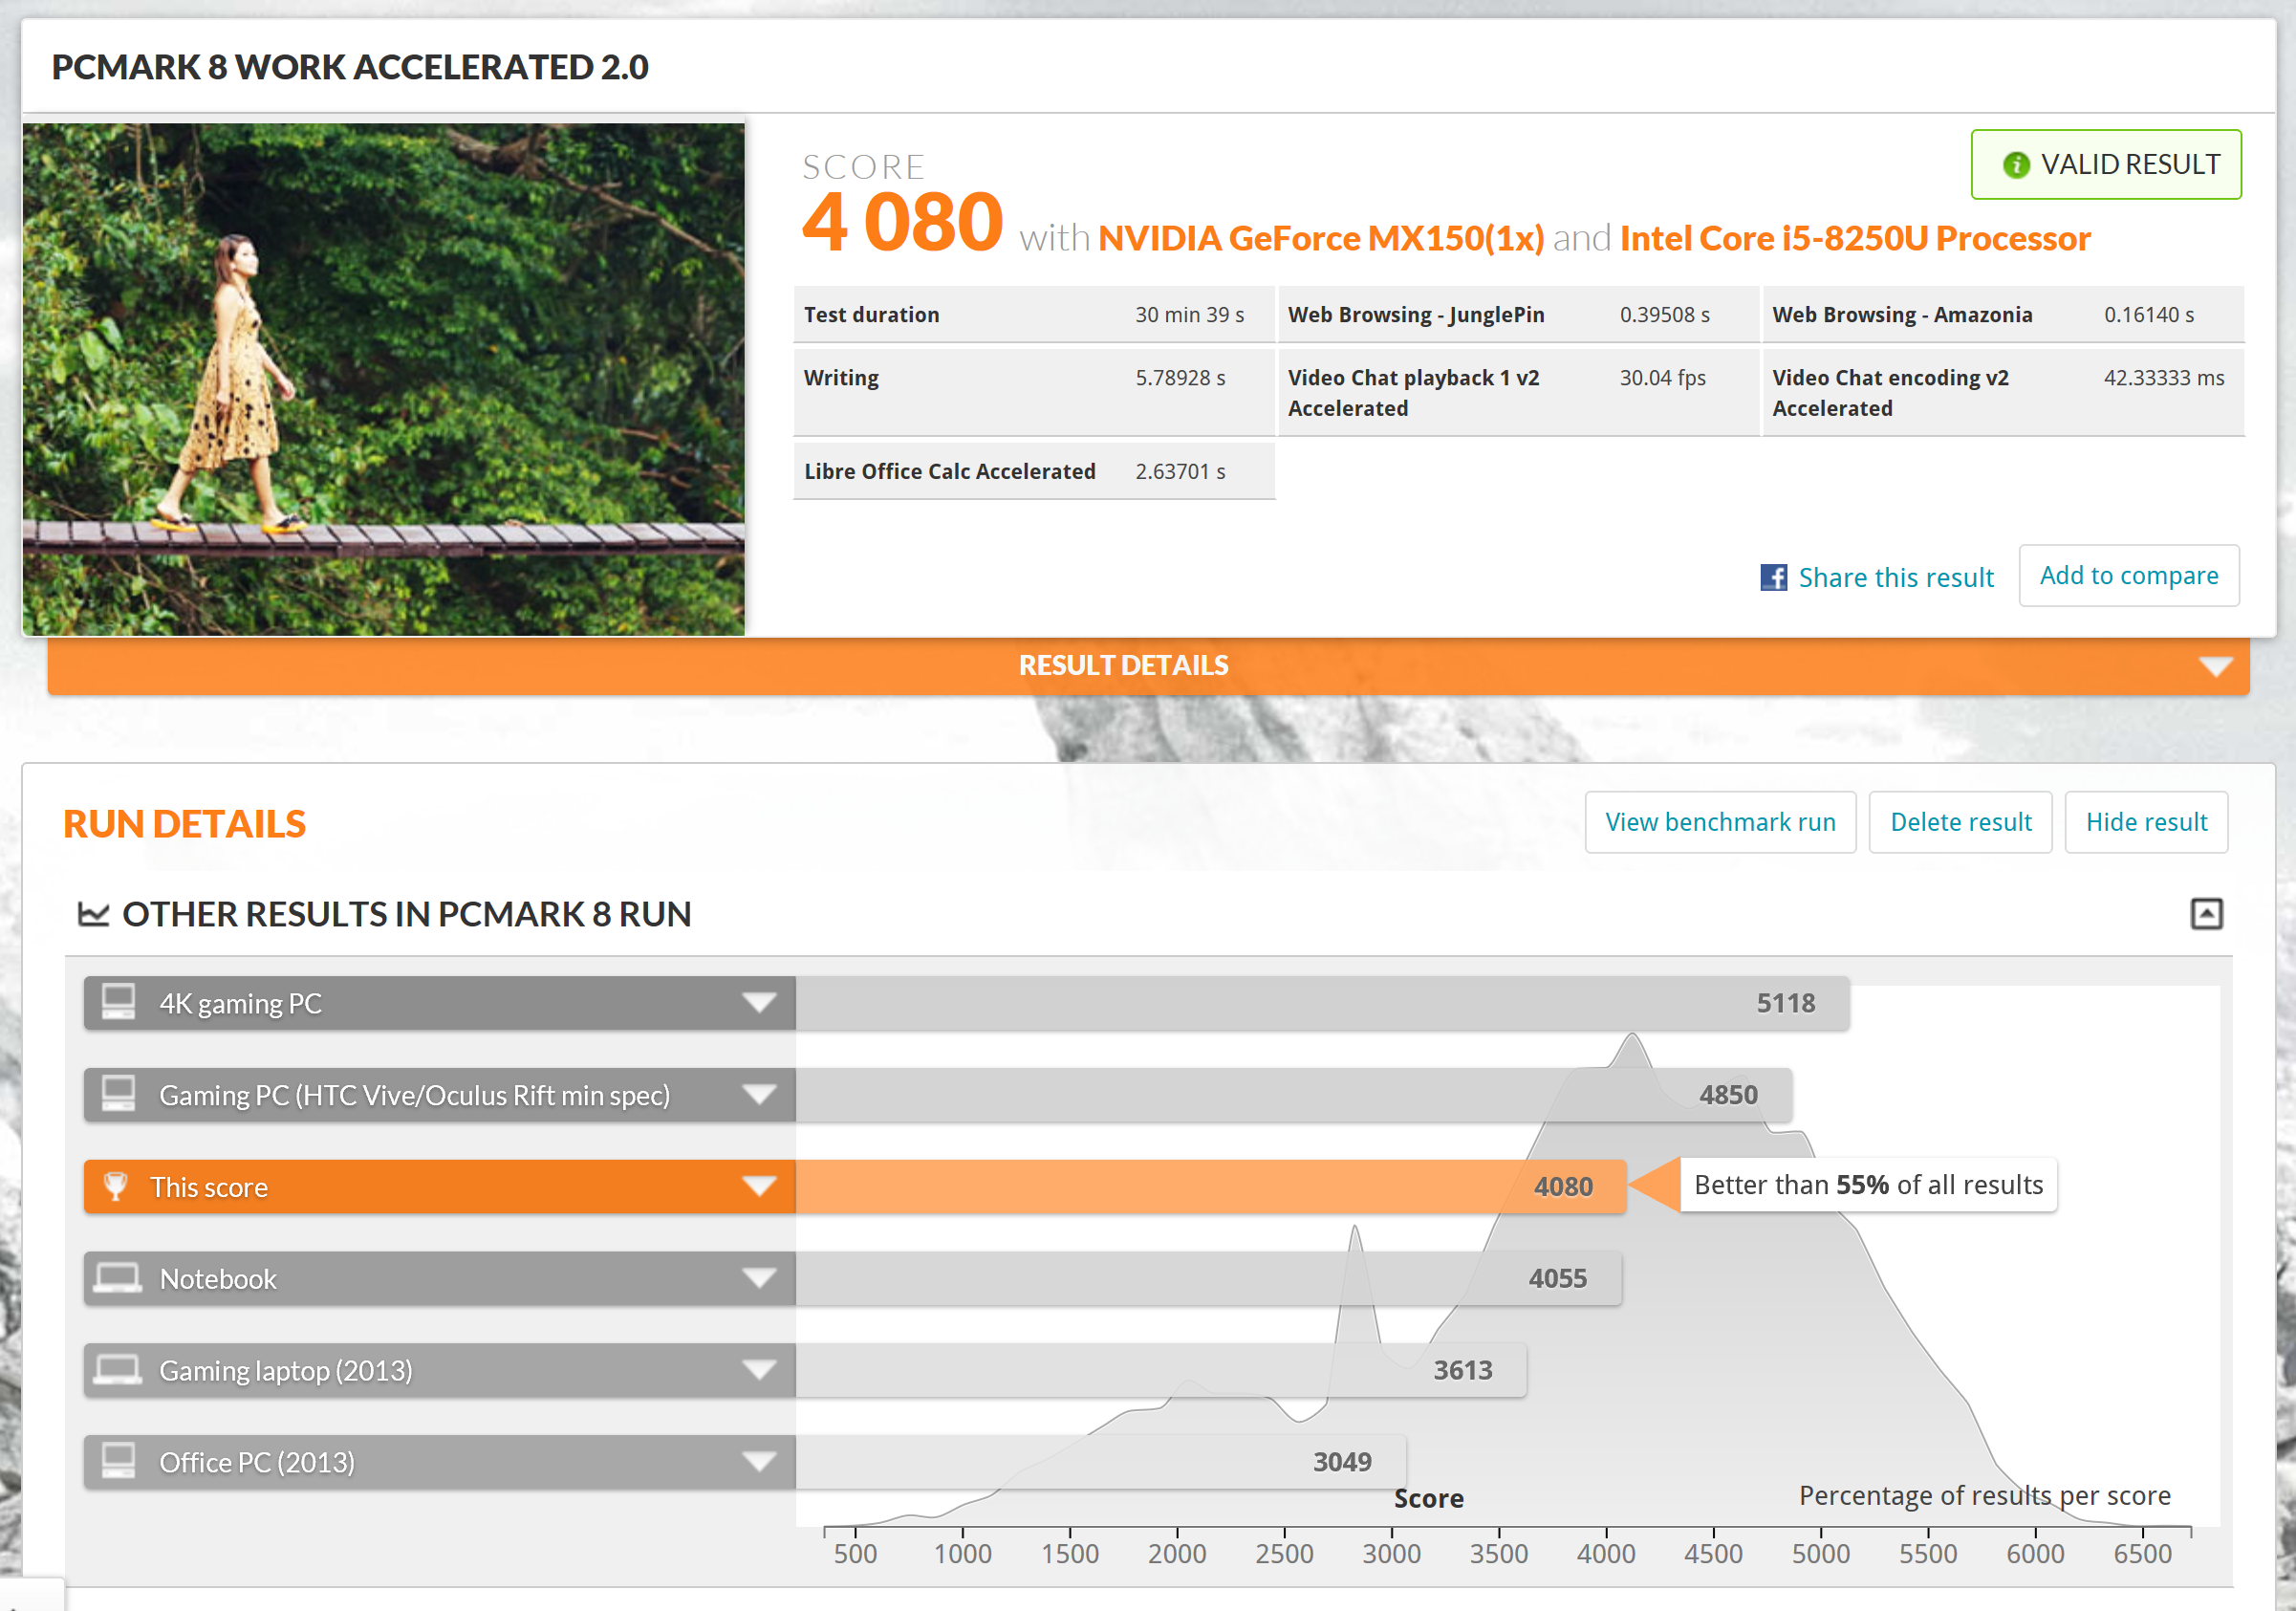Click Share this result link
Viewport: 2296px width, 1611px height.
coord(1895,577)
